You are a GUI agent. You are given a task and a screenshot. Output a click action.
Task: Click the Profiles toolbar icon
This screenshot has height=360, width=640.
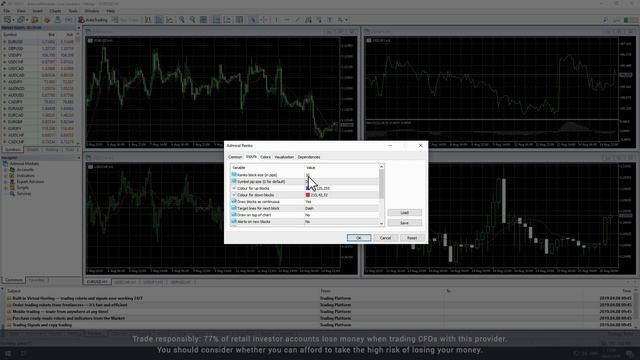20,20
